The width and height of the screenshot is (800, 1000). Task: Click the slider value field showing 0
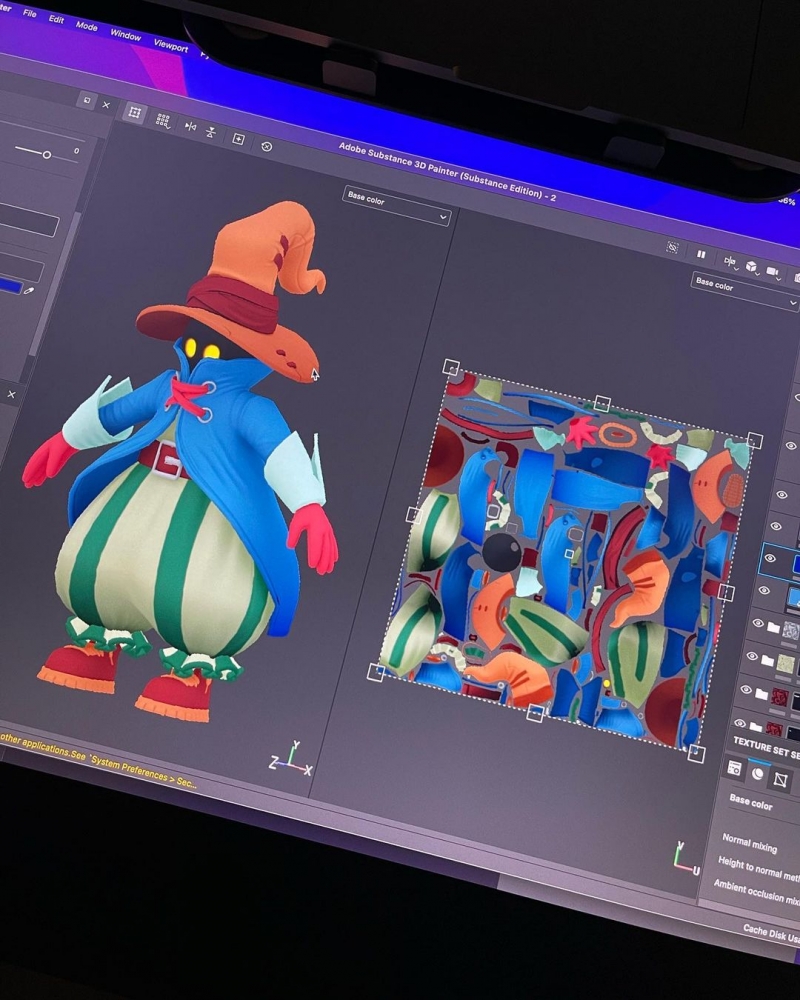coord(76,151)
